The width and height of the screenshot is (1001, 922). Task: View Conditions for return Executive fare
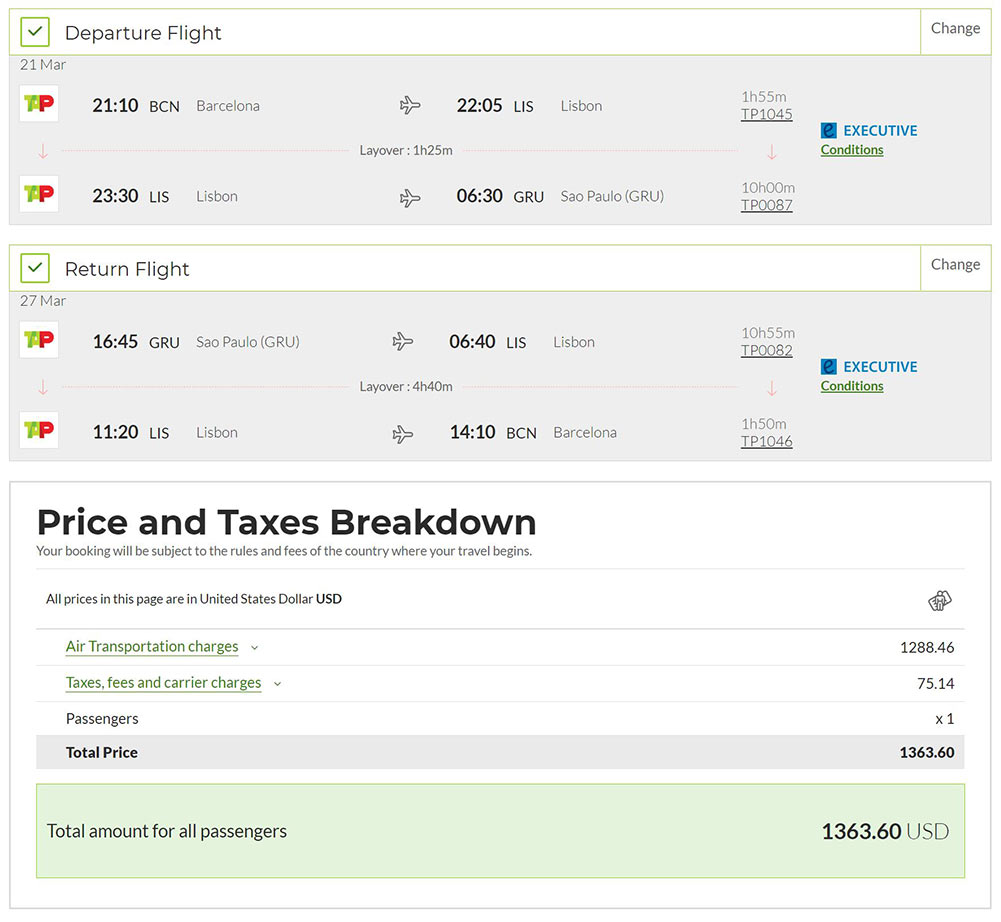click(x=852, y=386)
